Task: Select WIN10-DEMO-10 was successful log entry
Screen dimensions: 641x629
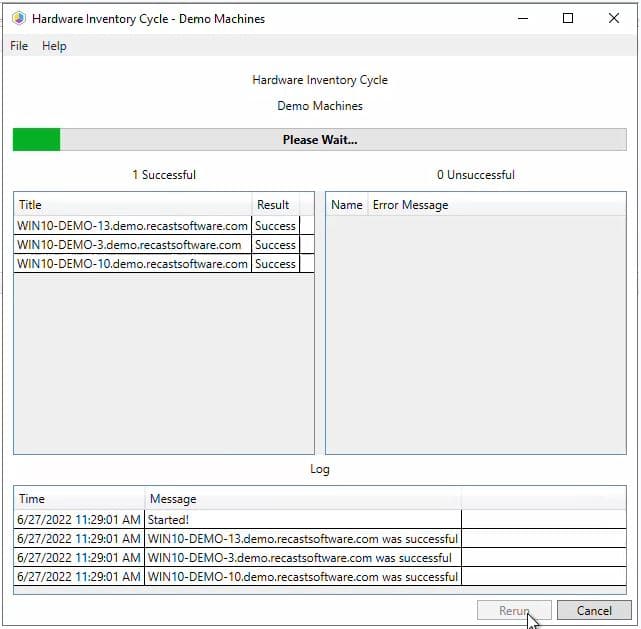Action: pos(303,577)
